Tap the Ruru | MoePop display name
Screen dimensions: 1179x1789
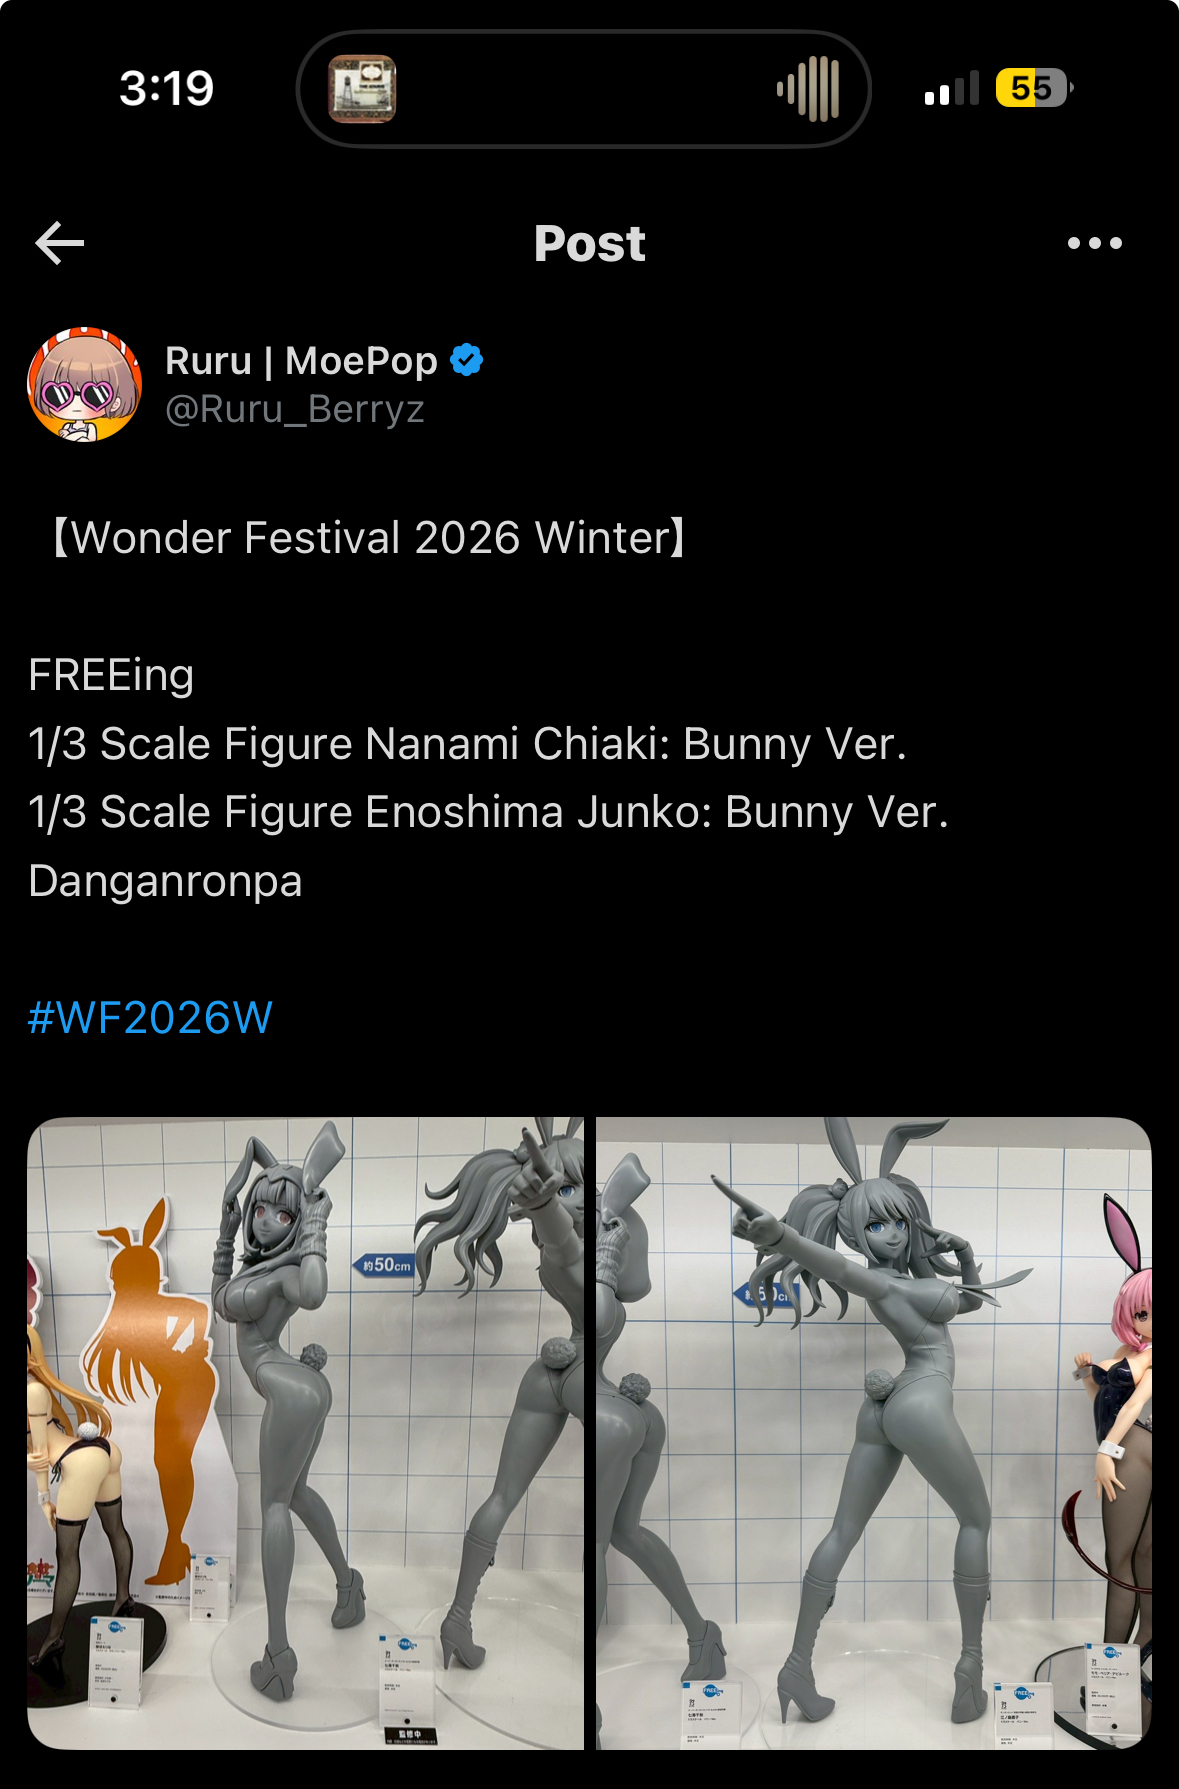pos(301,361)
